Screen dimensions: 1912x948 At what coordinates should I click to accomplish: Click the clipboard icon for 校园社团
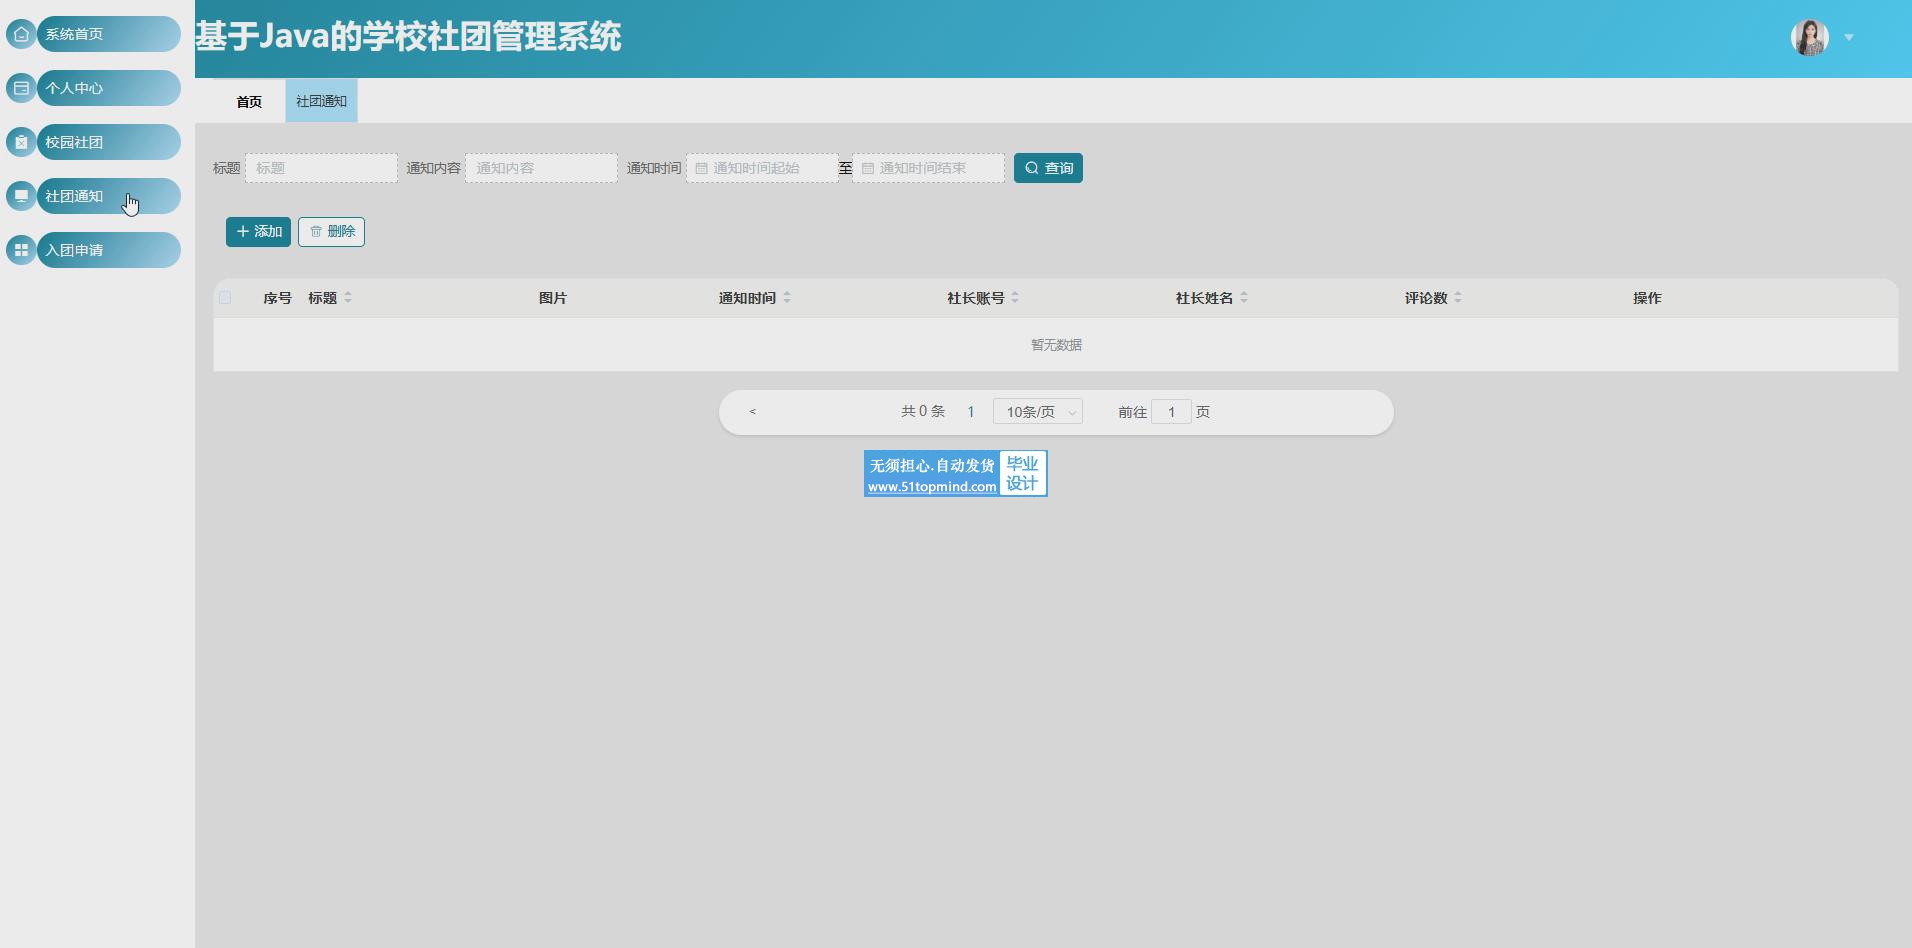point(21,142)
